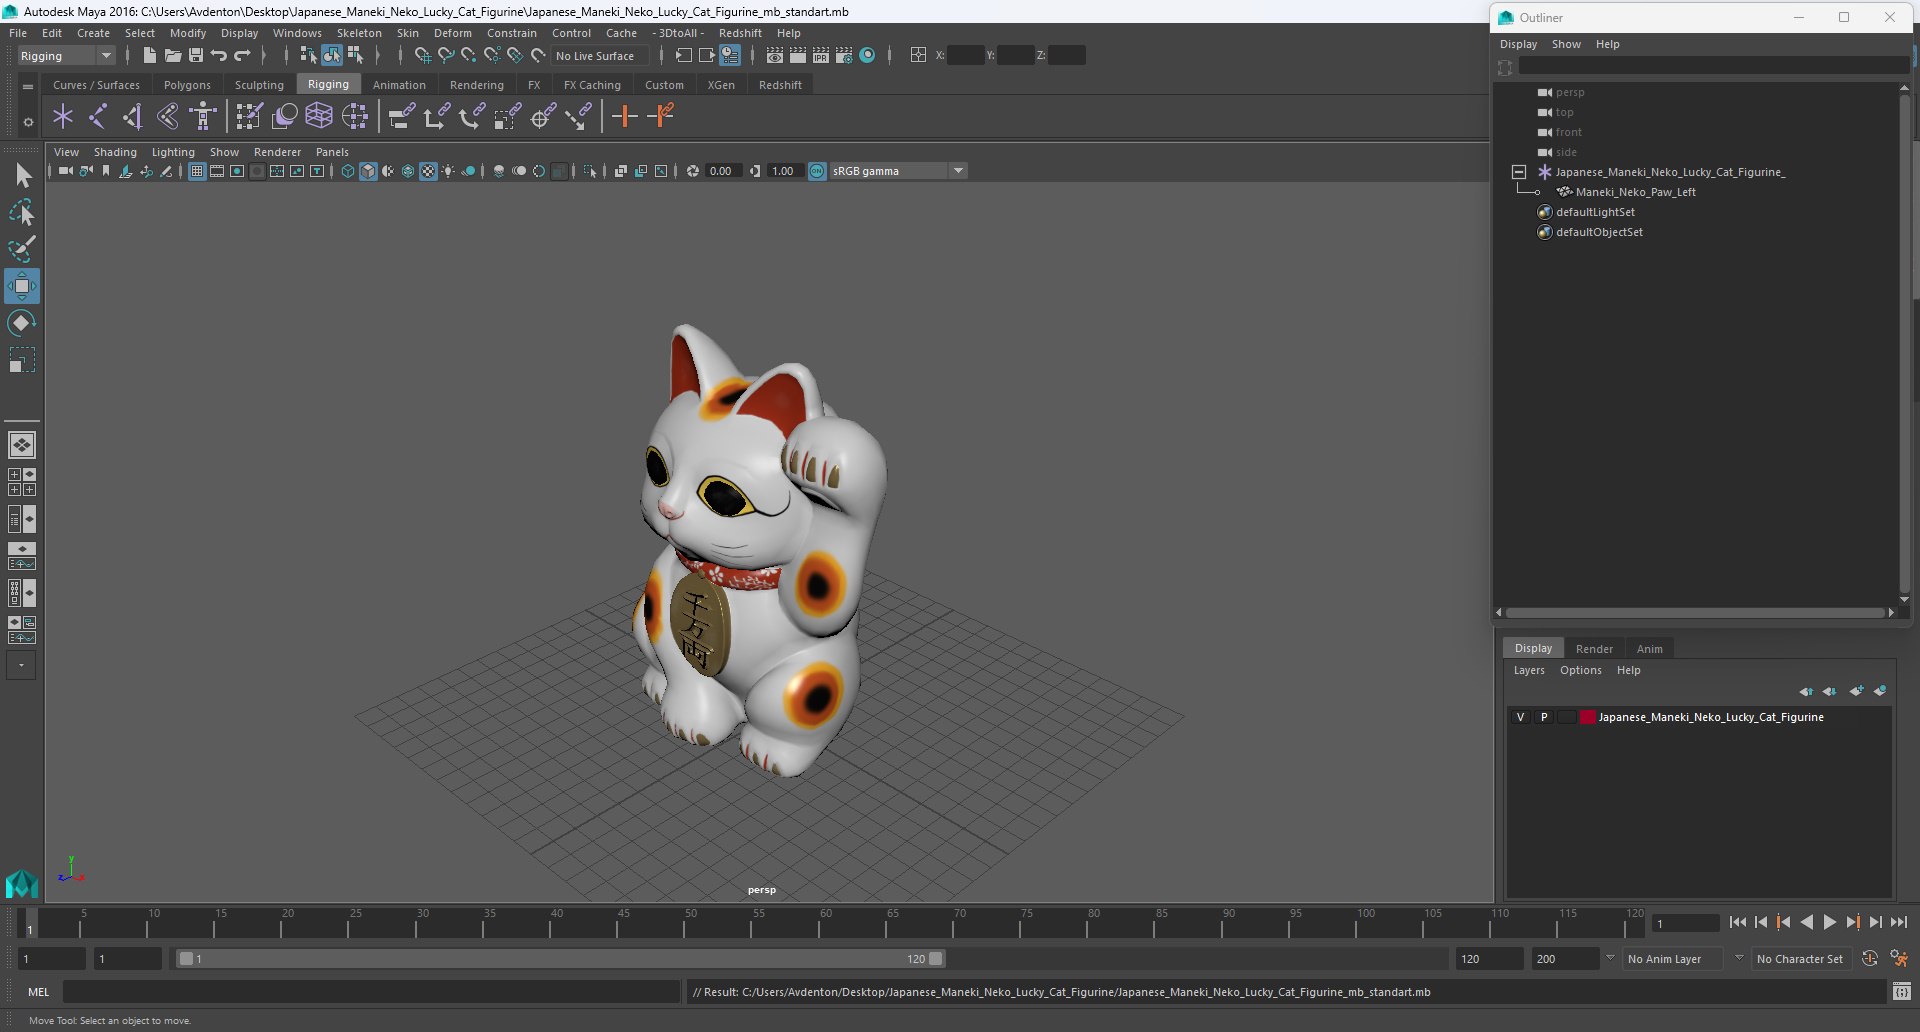Click the Save Scene floppy icon
The image size is (1920, 1032).
196,56
